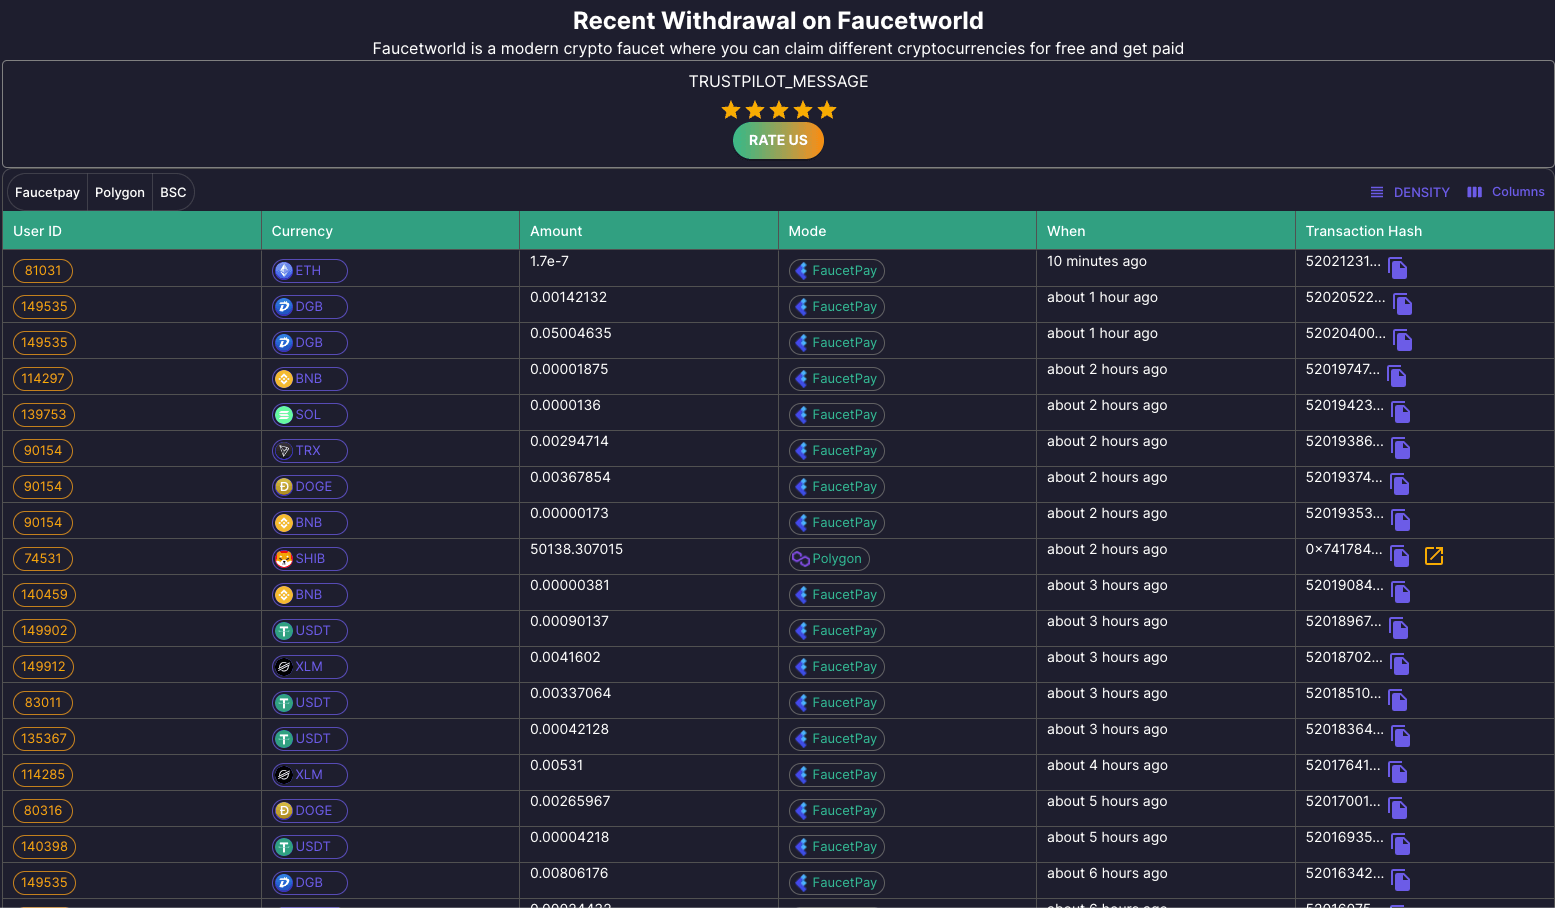Click the Polygon mode chip in SHIB row
The height and width of the screenshot is (908, 1555).
pos(829,559)
